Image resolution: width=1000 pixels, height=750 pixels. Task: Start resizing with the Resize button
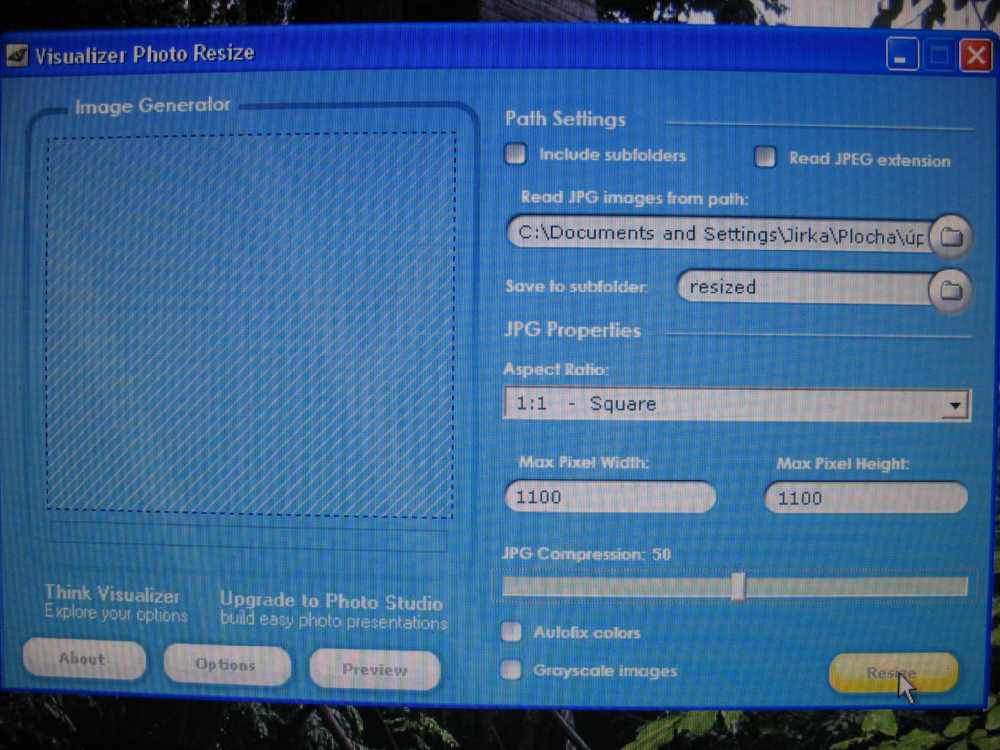click(892, 673)
